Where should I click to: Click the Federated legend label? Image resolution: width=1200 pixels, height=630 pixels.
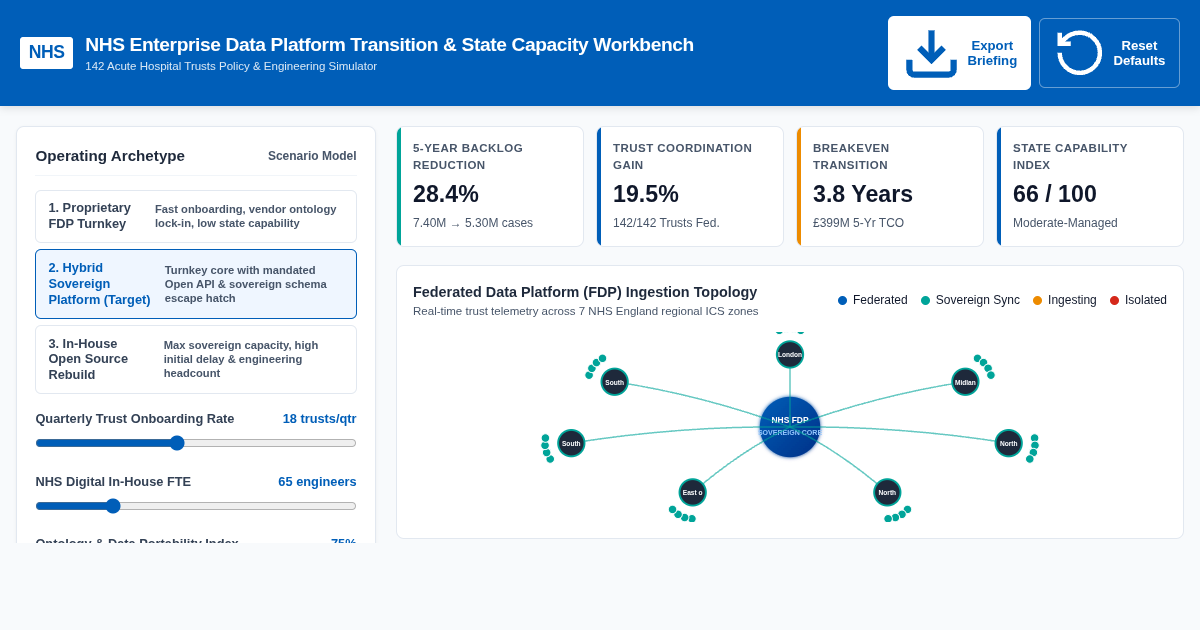click(x=880, y=300)
